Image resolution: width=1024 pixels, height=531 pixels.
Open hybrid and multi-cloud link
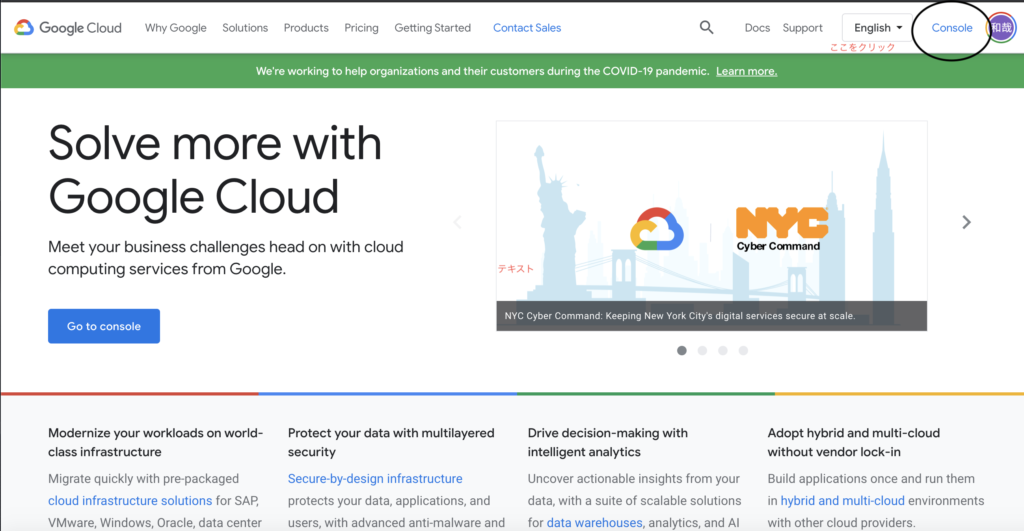click(842, 501)
